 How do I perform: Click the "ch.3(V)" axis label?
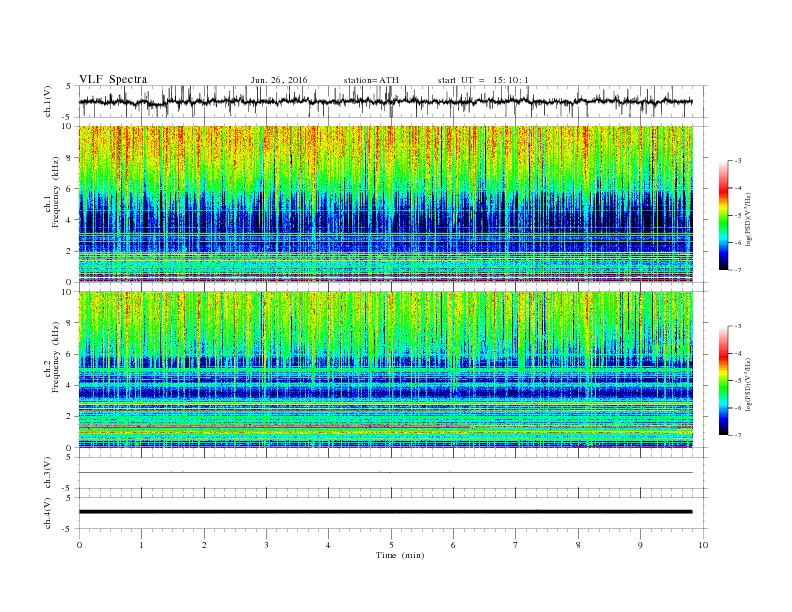click(x=48, y=473)
